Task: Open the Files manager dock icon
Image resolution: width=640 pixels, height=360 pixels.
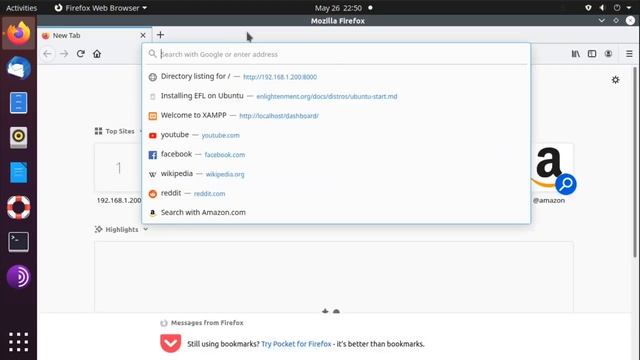Action: point(18,102)
